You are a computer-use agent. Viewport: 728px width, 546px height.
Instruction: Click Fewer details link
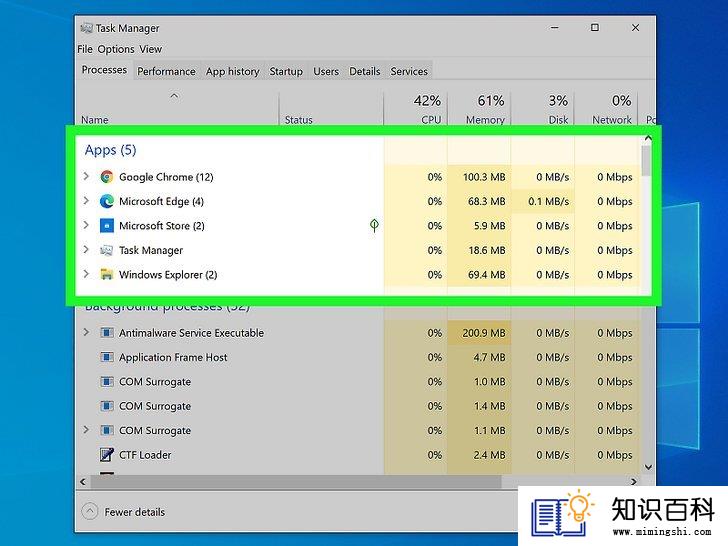[135, 512]
